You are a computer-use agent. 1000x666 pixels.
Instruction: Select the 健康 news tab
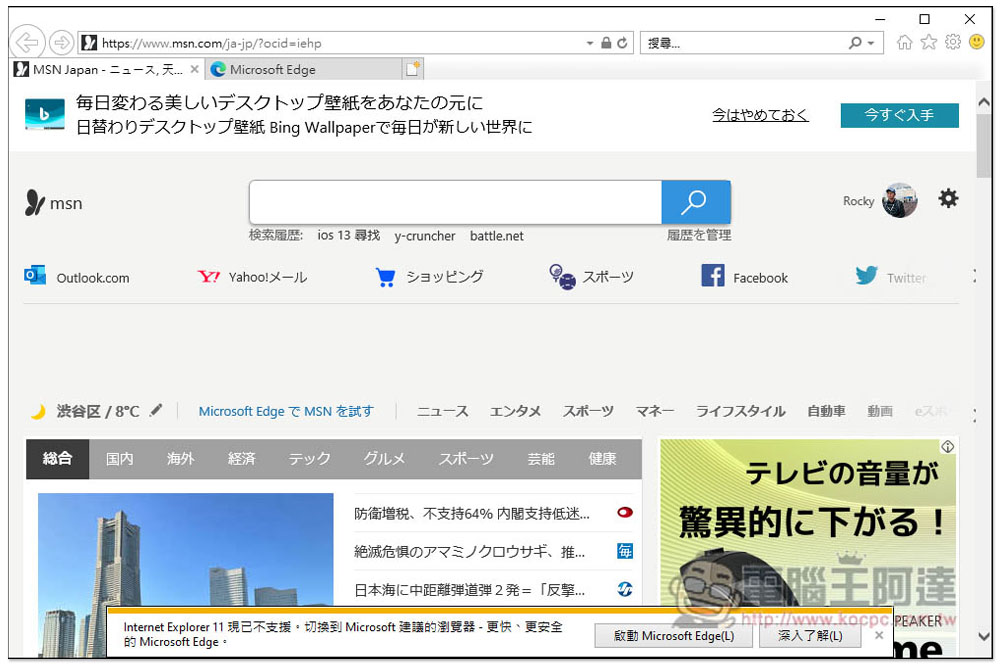click(602, 459)
